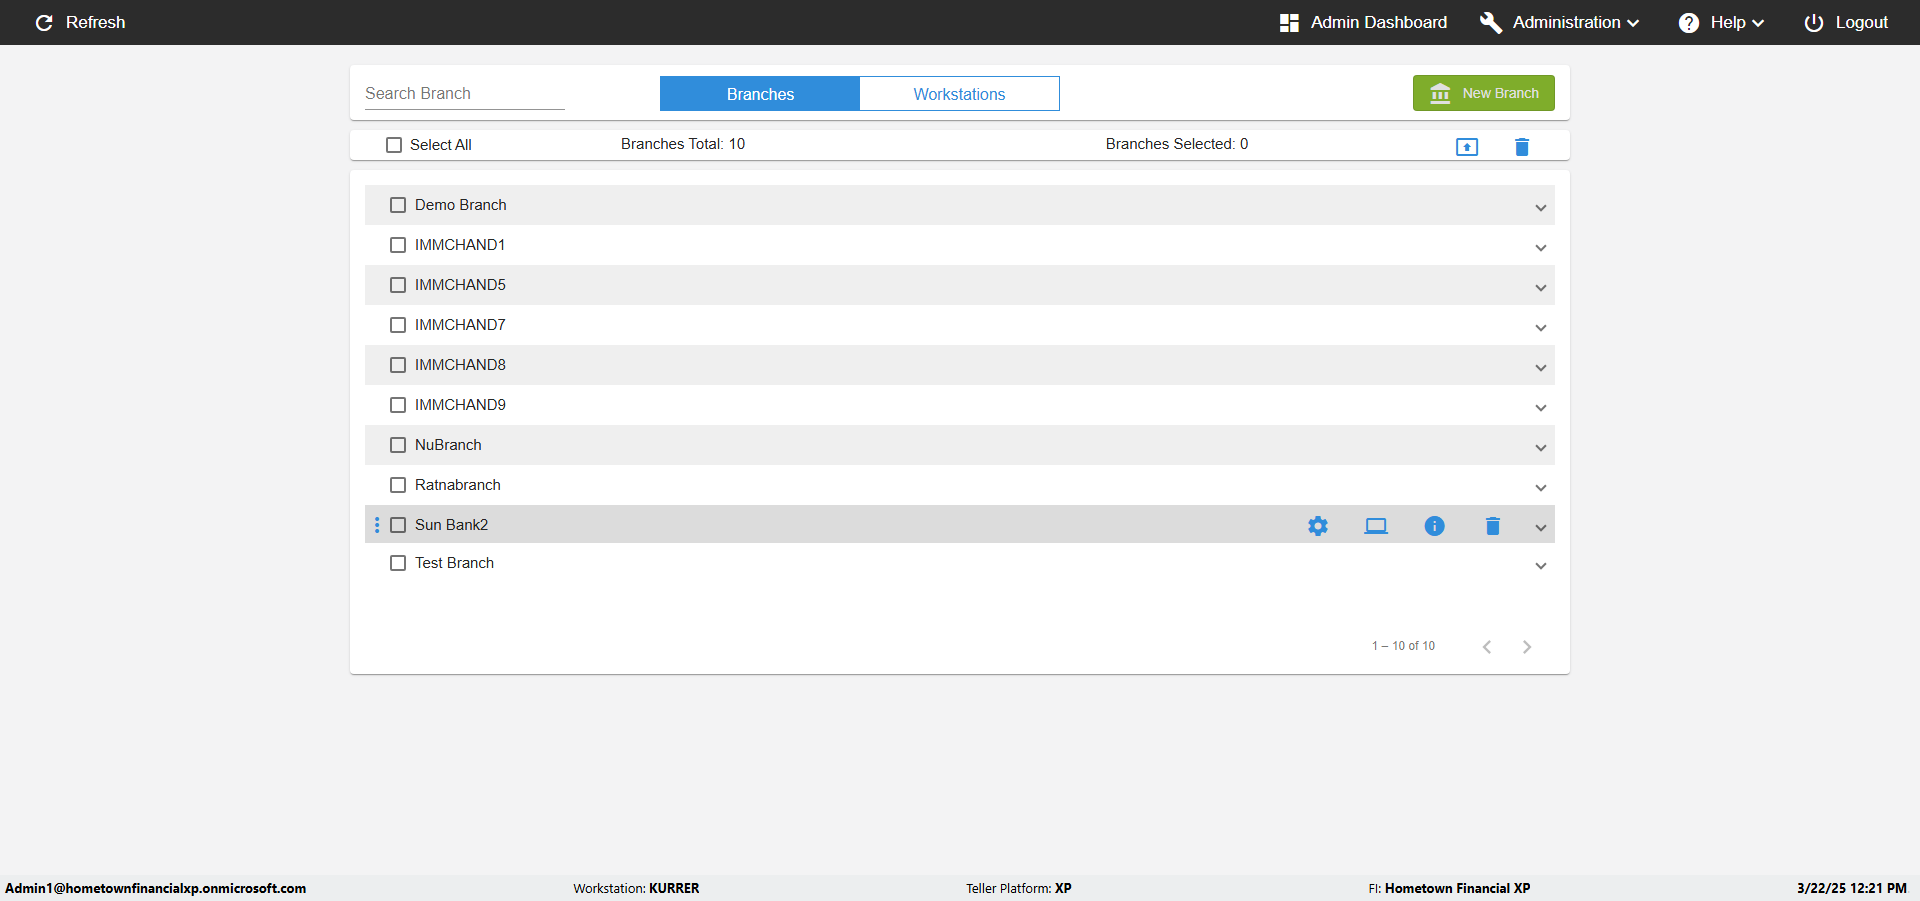The image size is (1920, 901).
Task: Check the IMMCHAND9 checkbox
Action: point(398,405)
